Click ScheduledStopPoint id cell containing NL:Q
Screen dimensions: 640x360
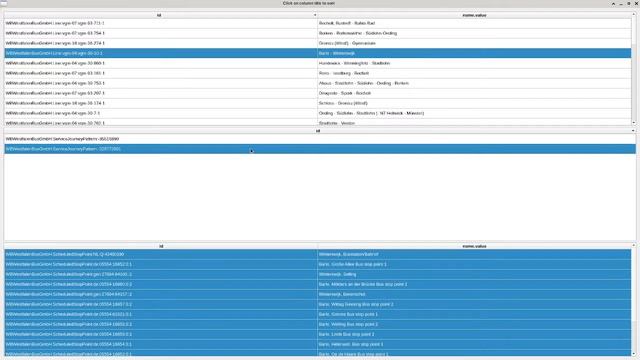tap(161, 254)
